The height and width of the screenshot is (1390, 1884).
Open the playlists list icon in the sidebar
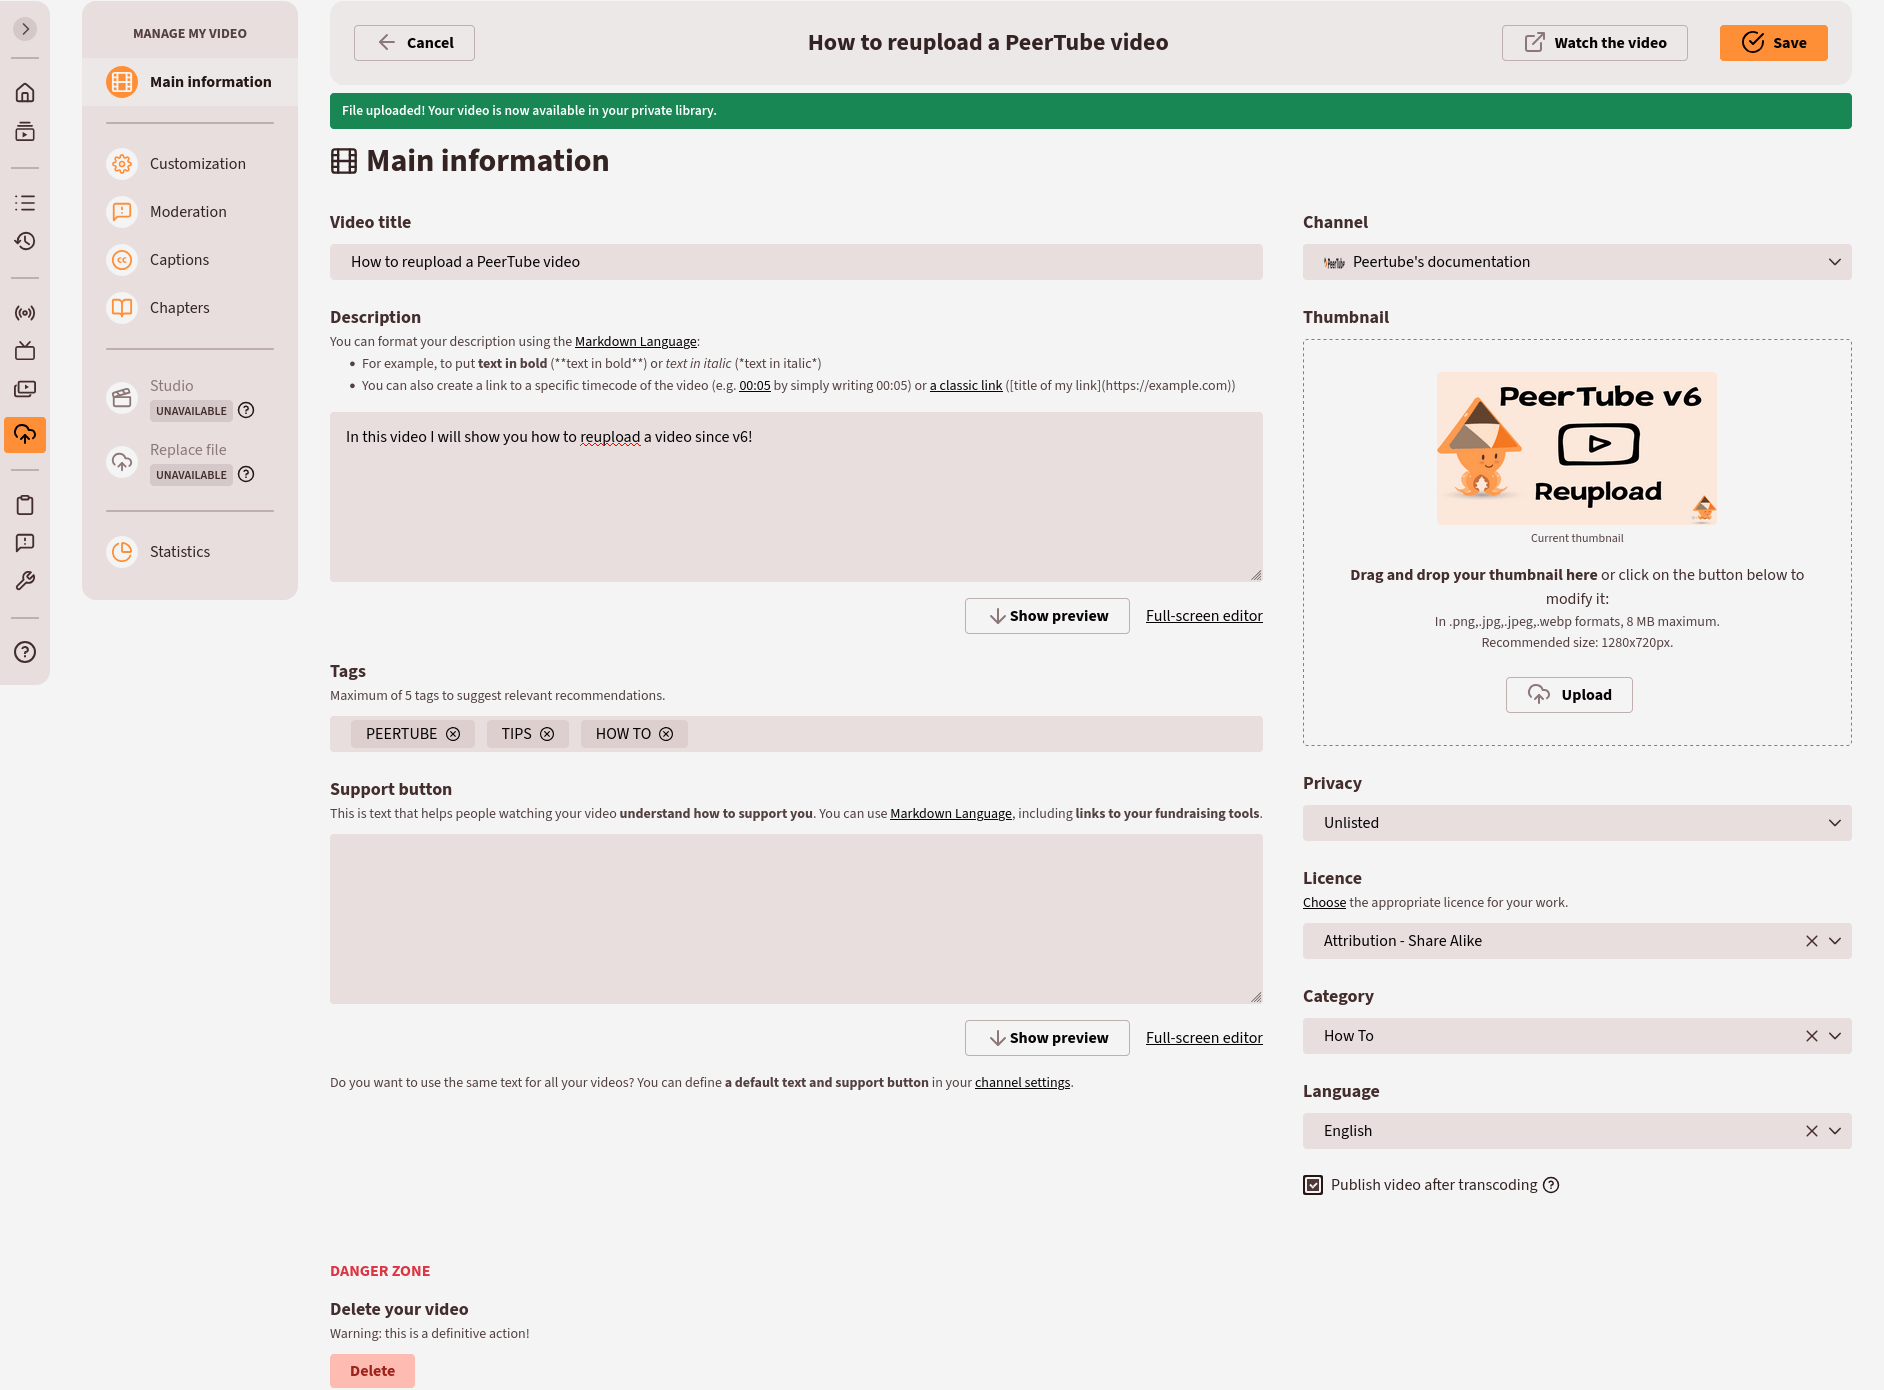pos(25,203)
